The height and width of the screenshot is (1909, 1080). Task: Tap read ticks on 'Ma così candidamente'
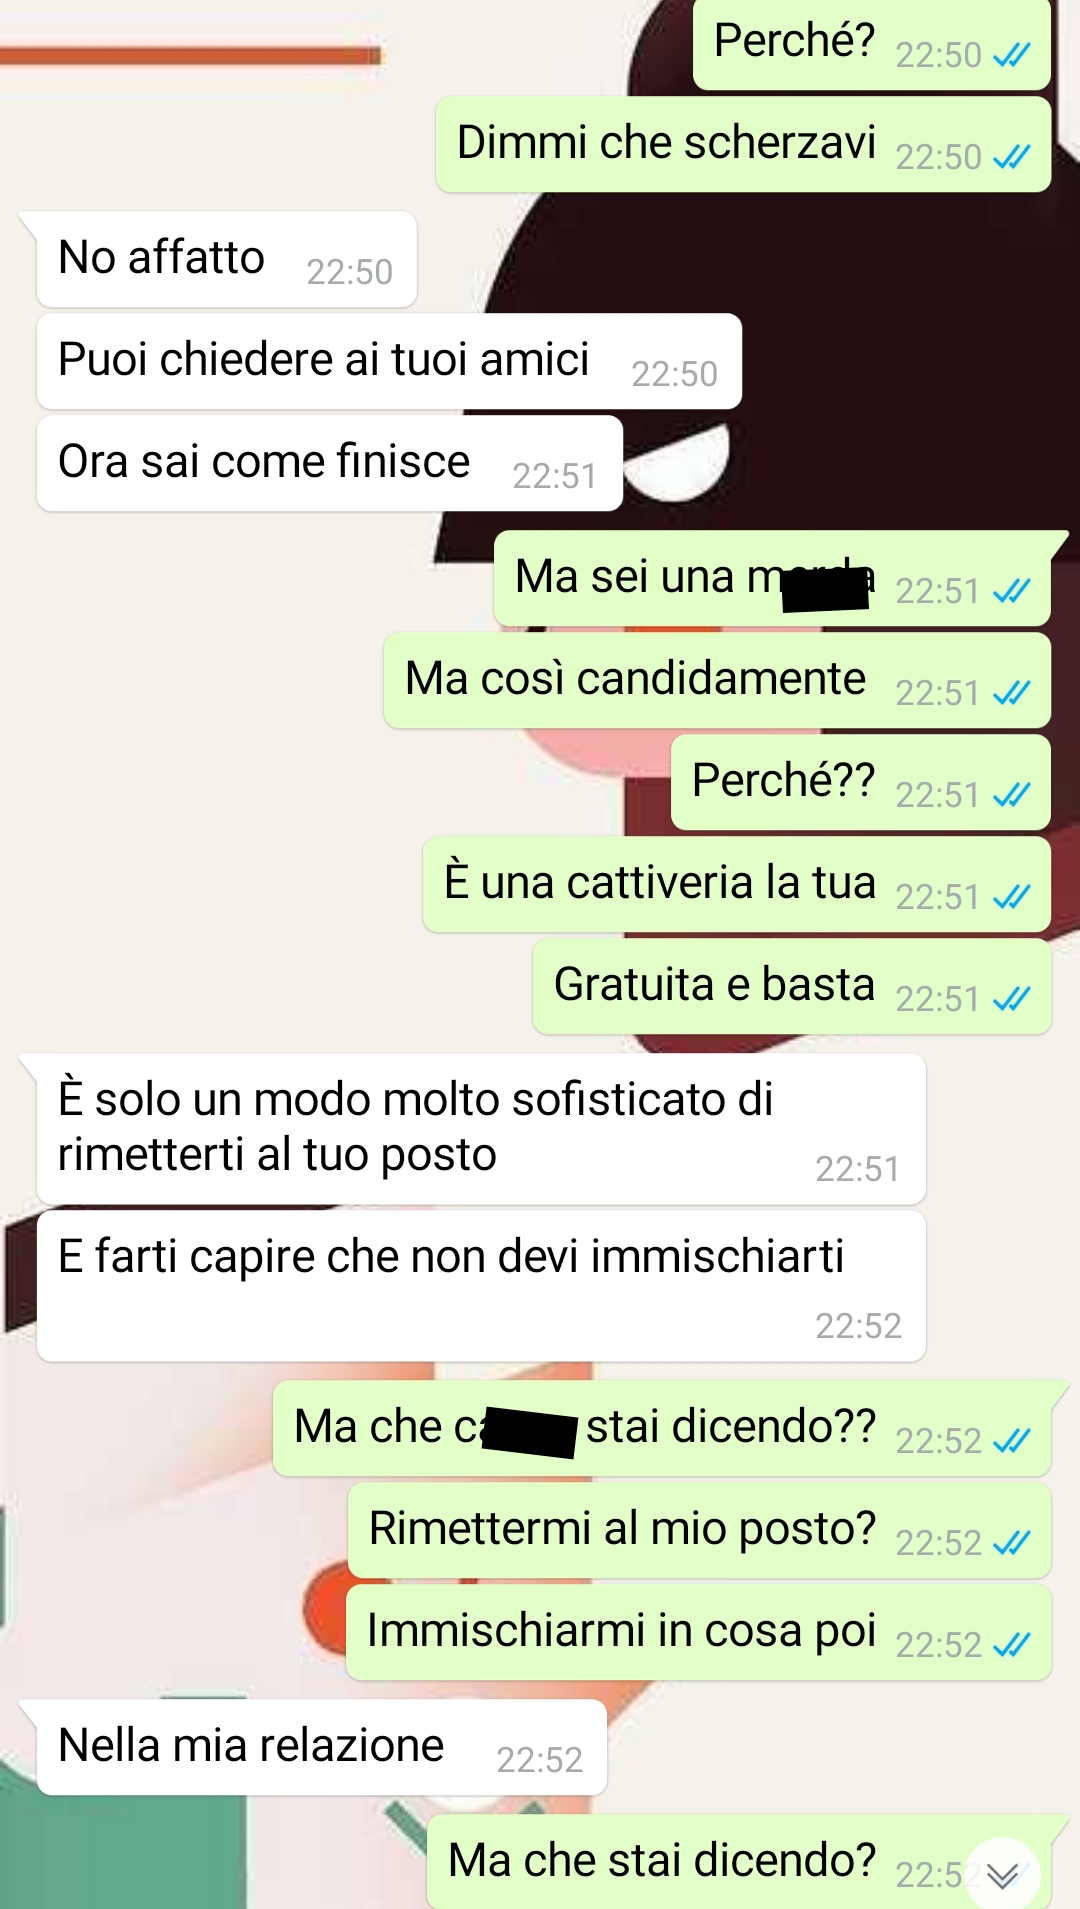1011,692
